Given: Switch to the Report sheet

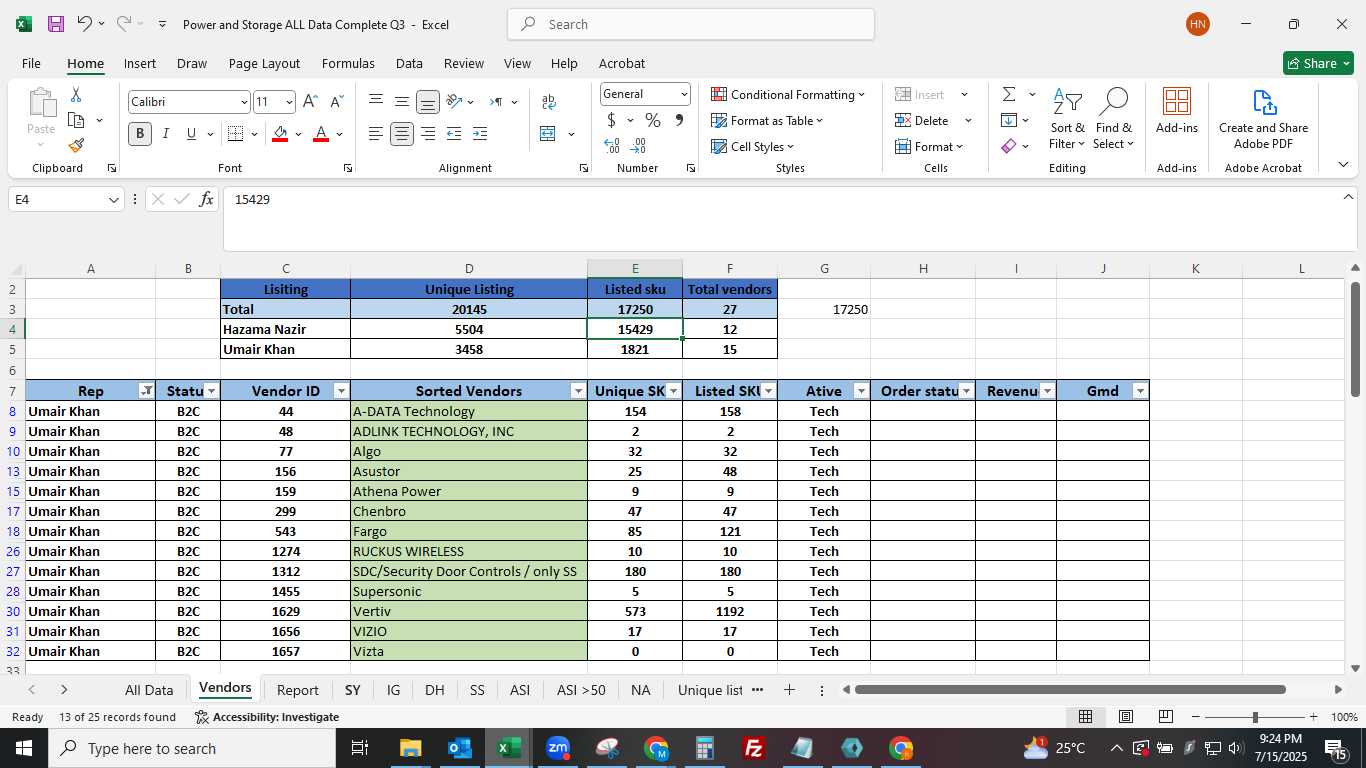Looking at the screenshot, I should (x=298, y=690).
